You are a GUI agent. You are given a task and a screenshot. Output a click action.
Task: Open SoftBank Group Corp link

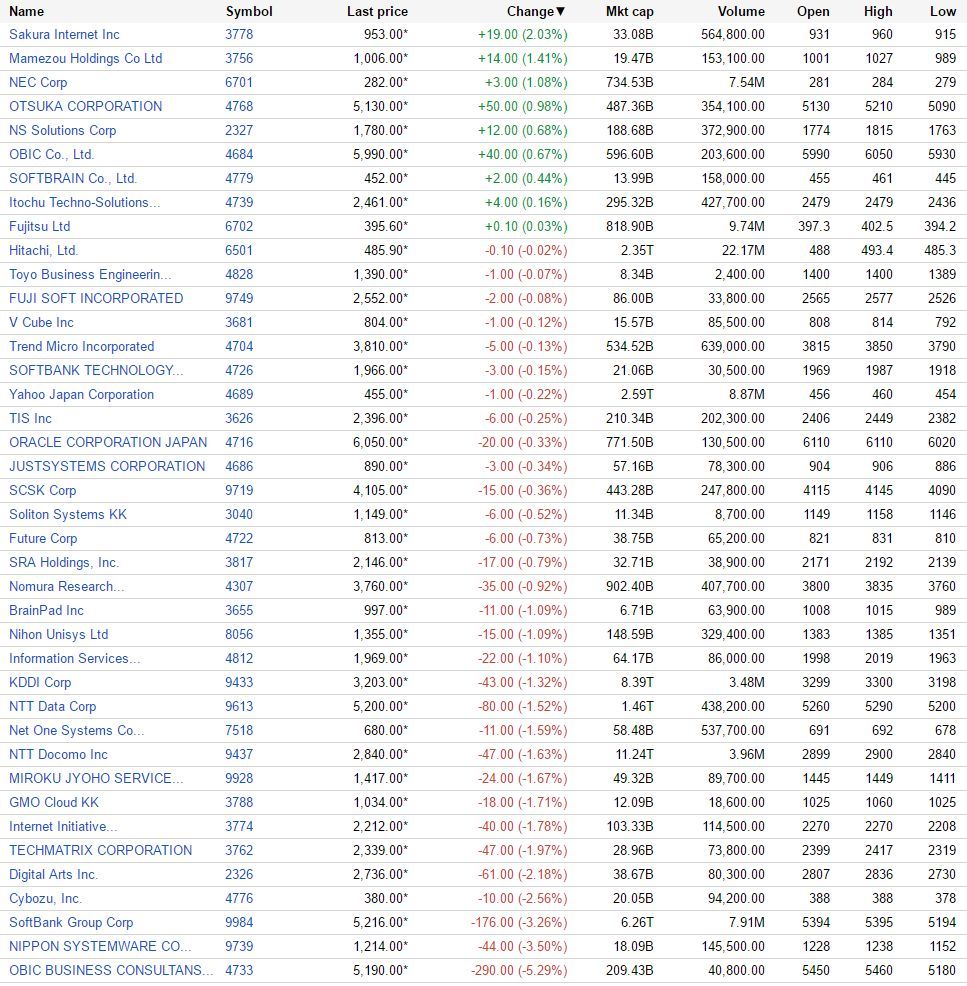click(71, 922)
